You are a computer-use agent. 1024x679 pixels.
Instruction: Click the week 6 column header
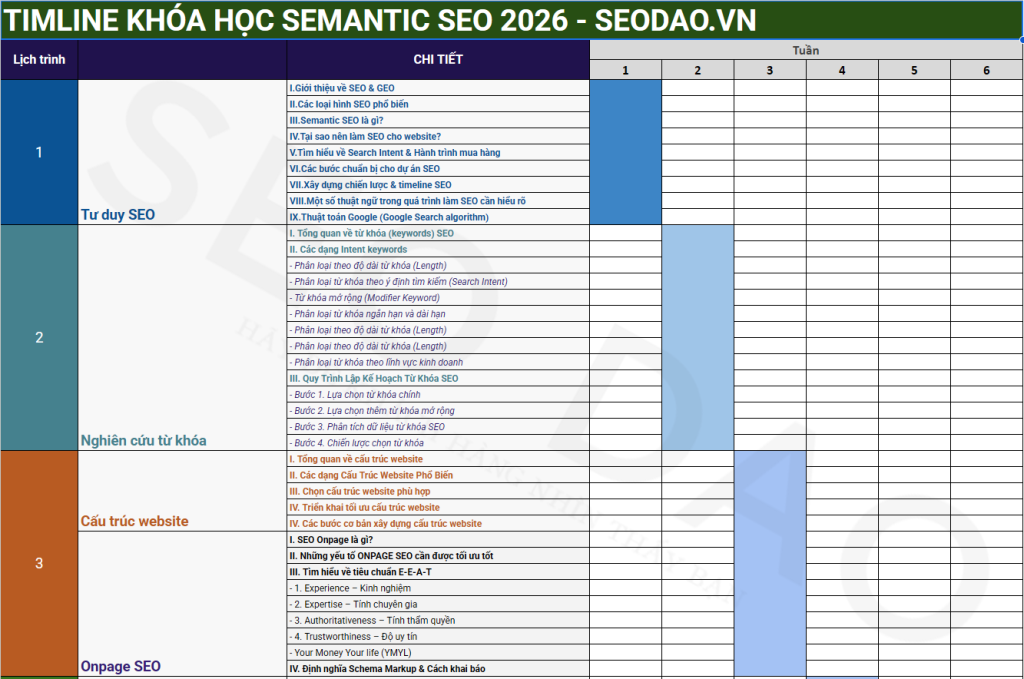tap(986, 70)
